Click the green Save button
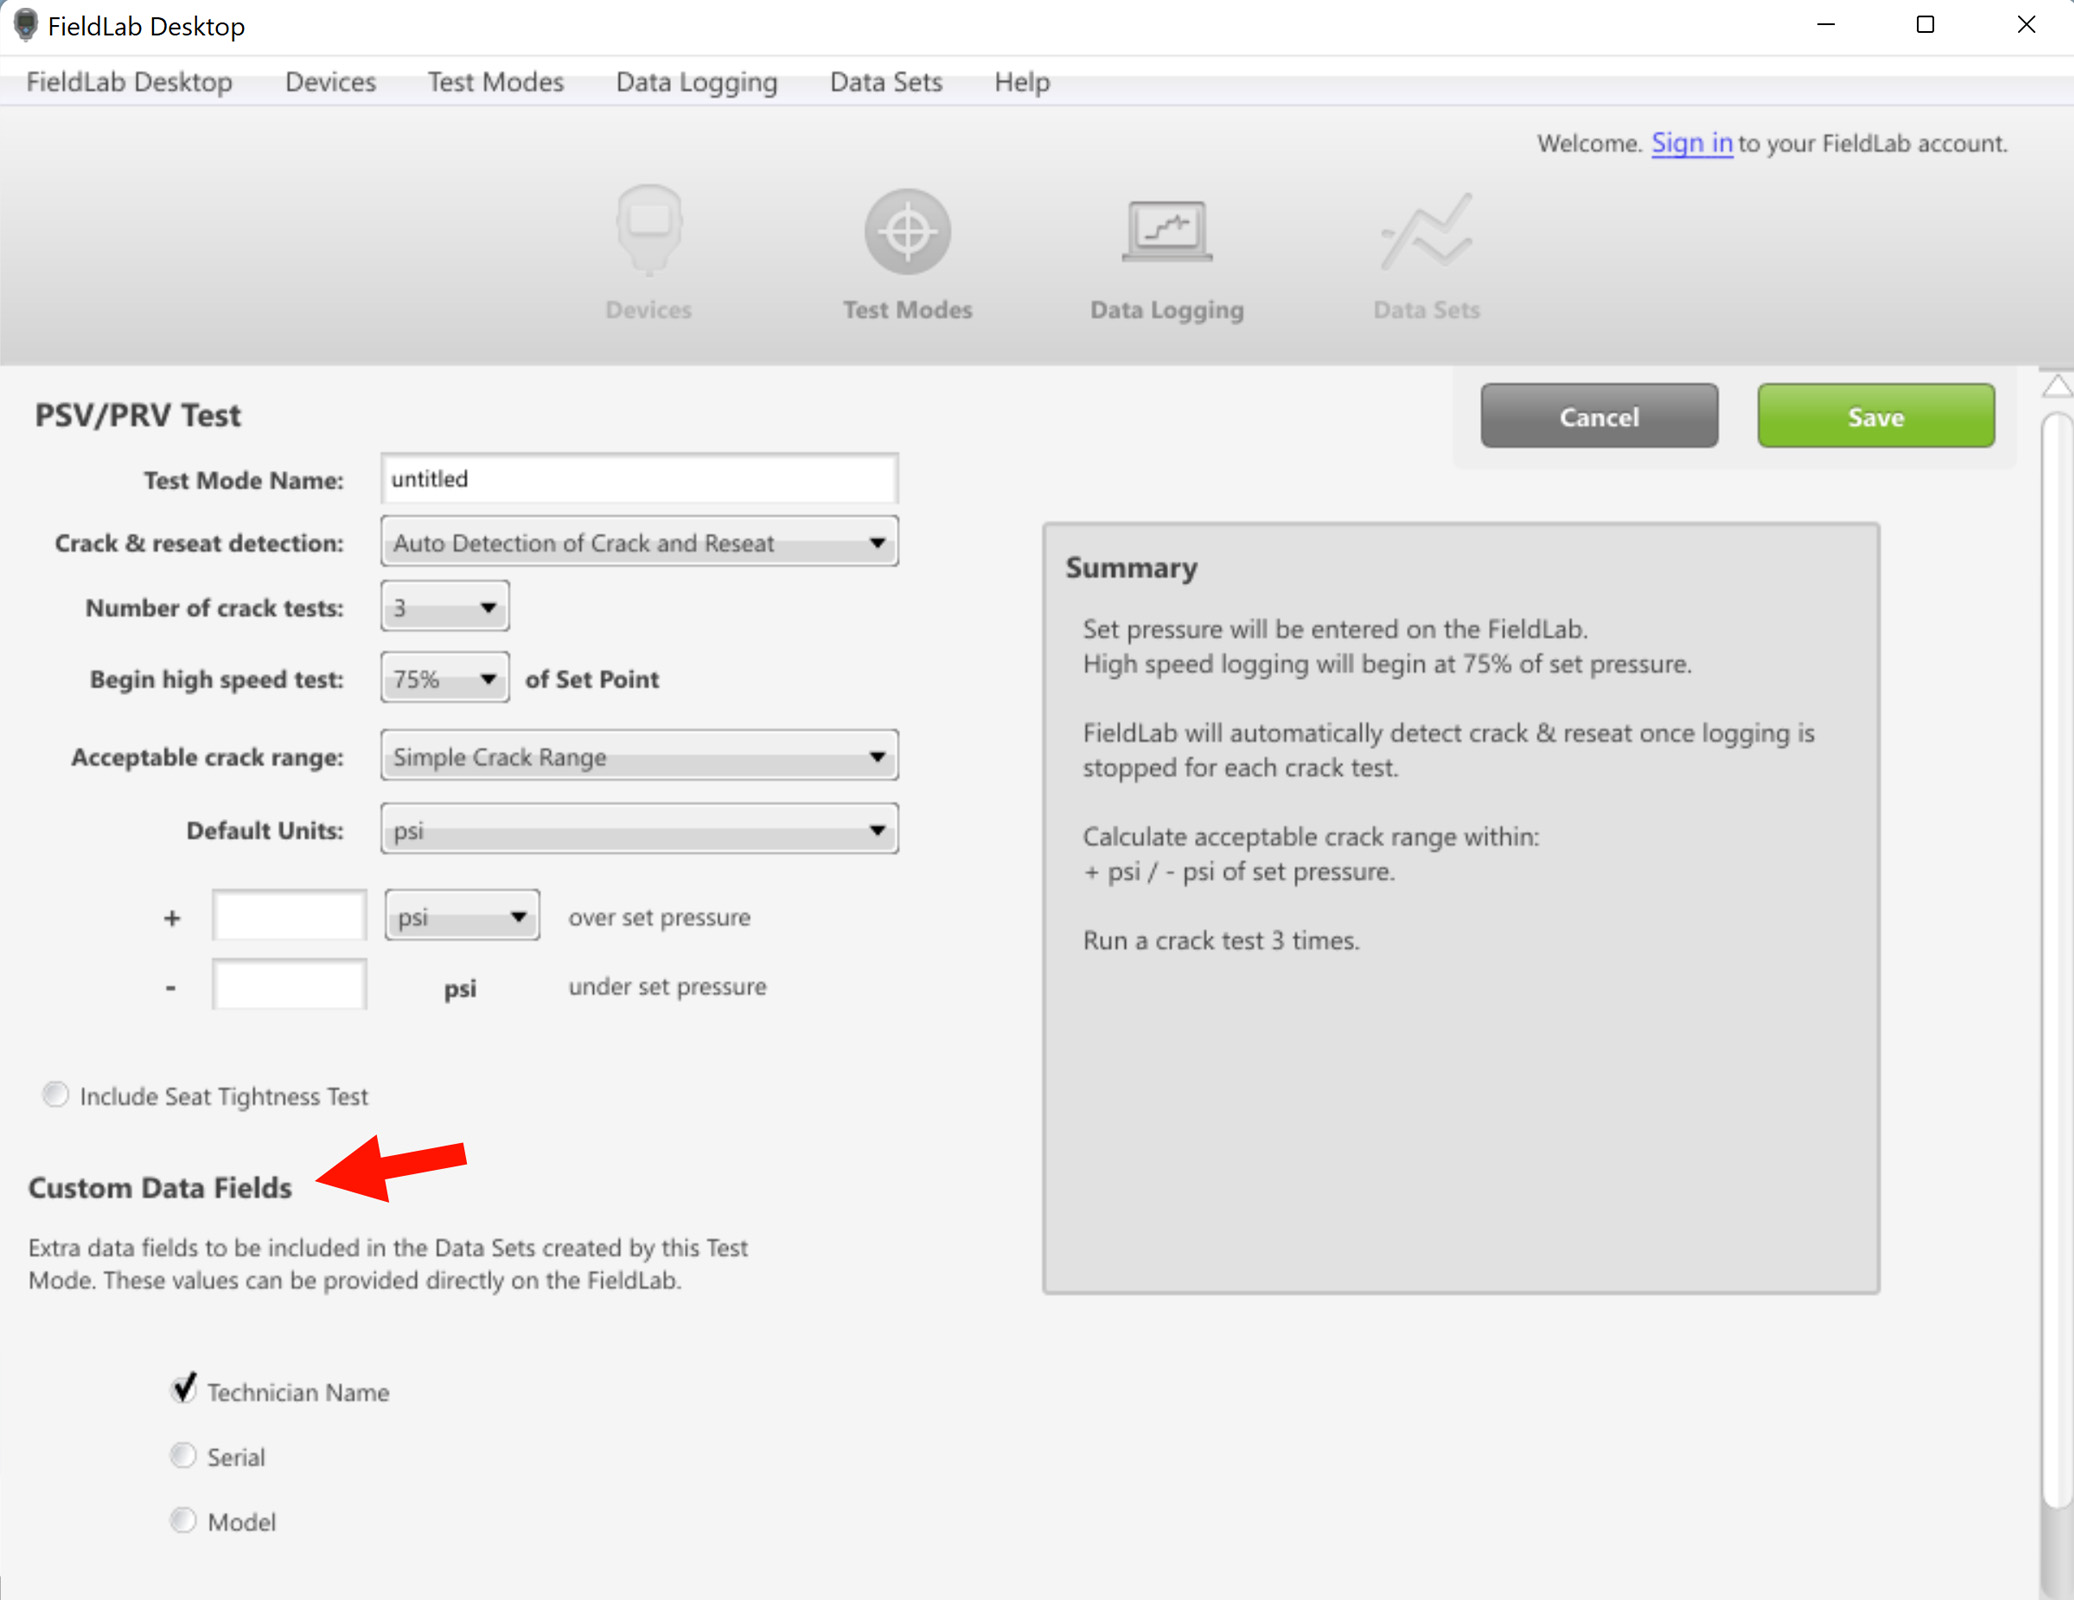2074x1600 pixels. 1876,416
